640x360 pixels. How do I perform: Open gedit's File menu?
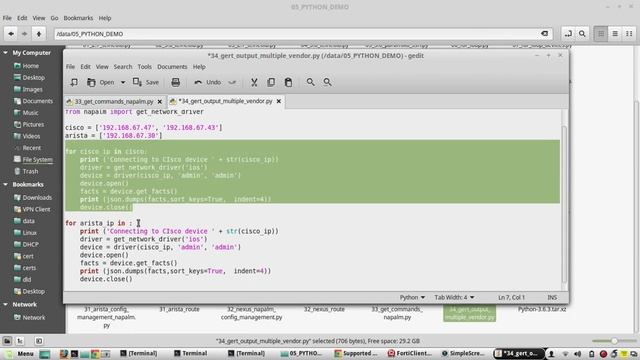click(x=70, y=67)
